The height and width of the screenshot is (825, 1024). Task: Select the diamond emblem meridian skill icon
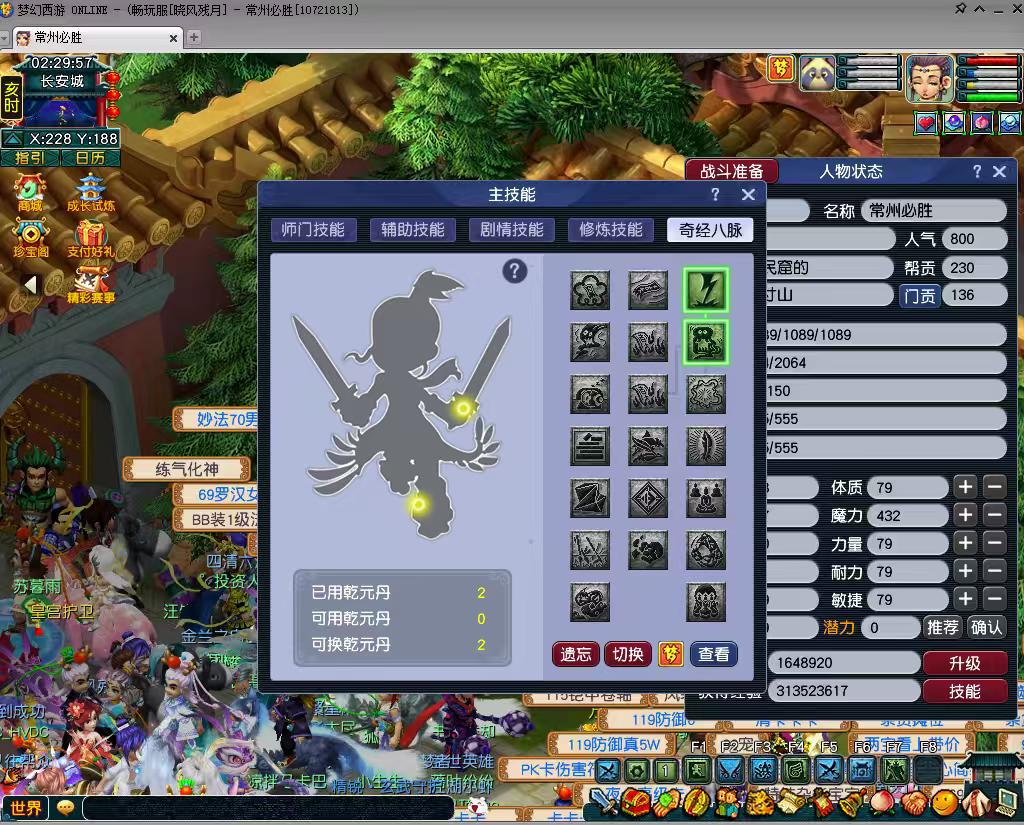point(648,498)
